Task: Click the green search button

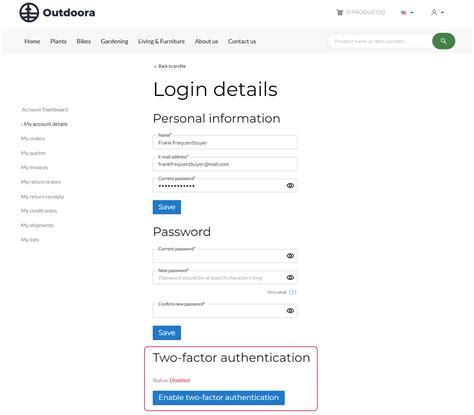Action: [444, 41]
